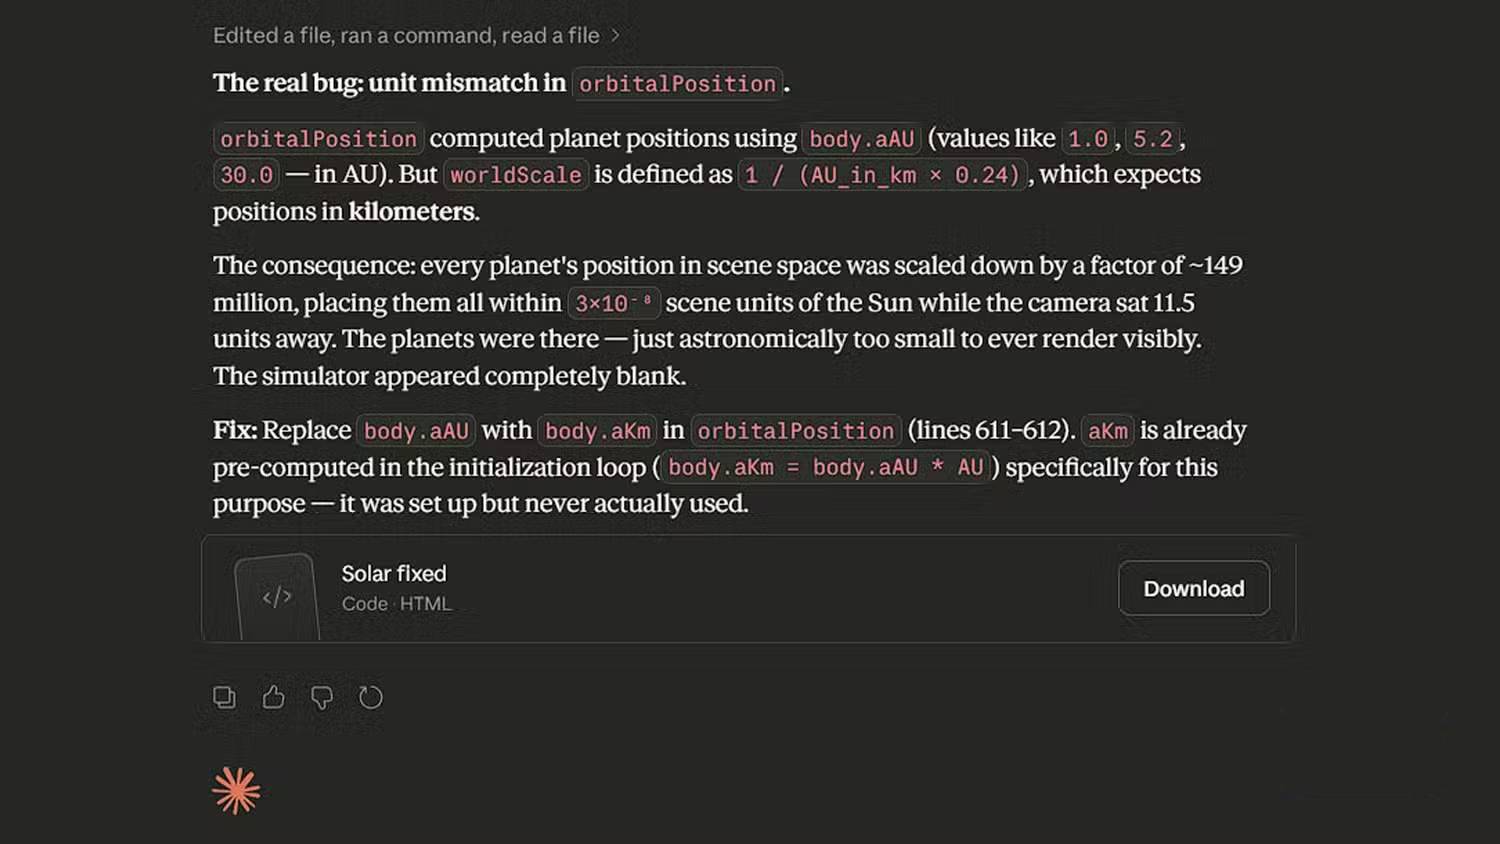Copy the response with the copy icon
Image resolution: width=1500 pixels, height=844 pixels.
tap(224, 697)
